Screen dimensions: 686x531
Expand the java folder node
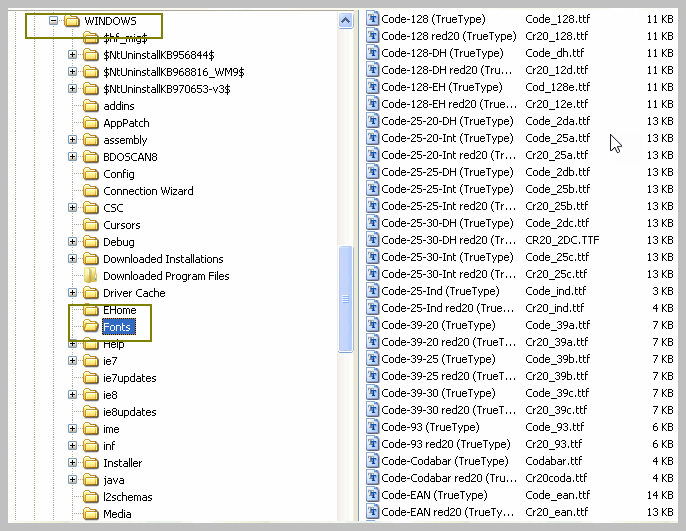pos(73,480)
